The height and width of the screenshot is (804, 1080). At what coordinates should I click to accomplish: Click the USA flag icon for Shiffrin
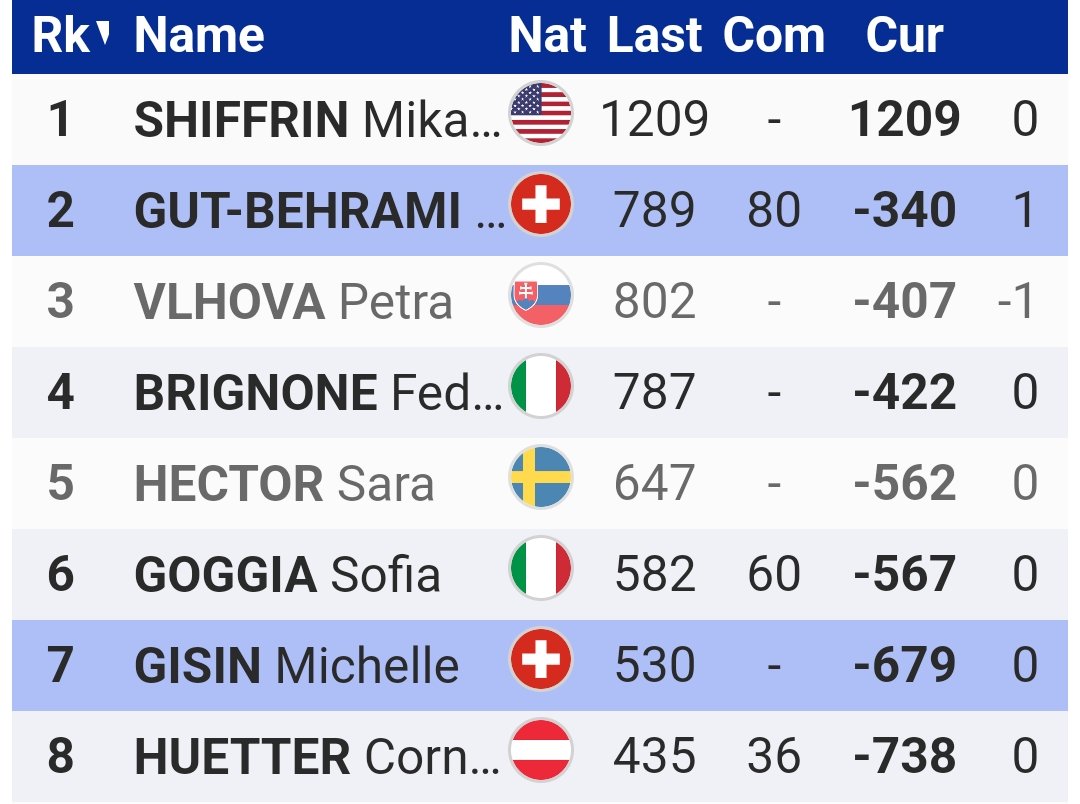[x=541, y=112]
